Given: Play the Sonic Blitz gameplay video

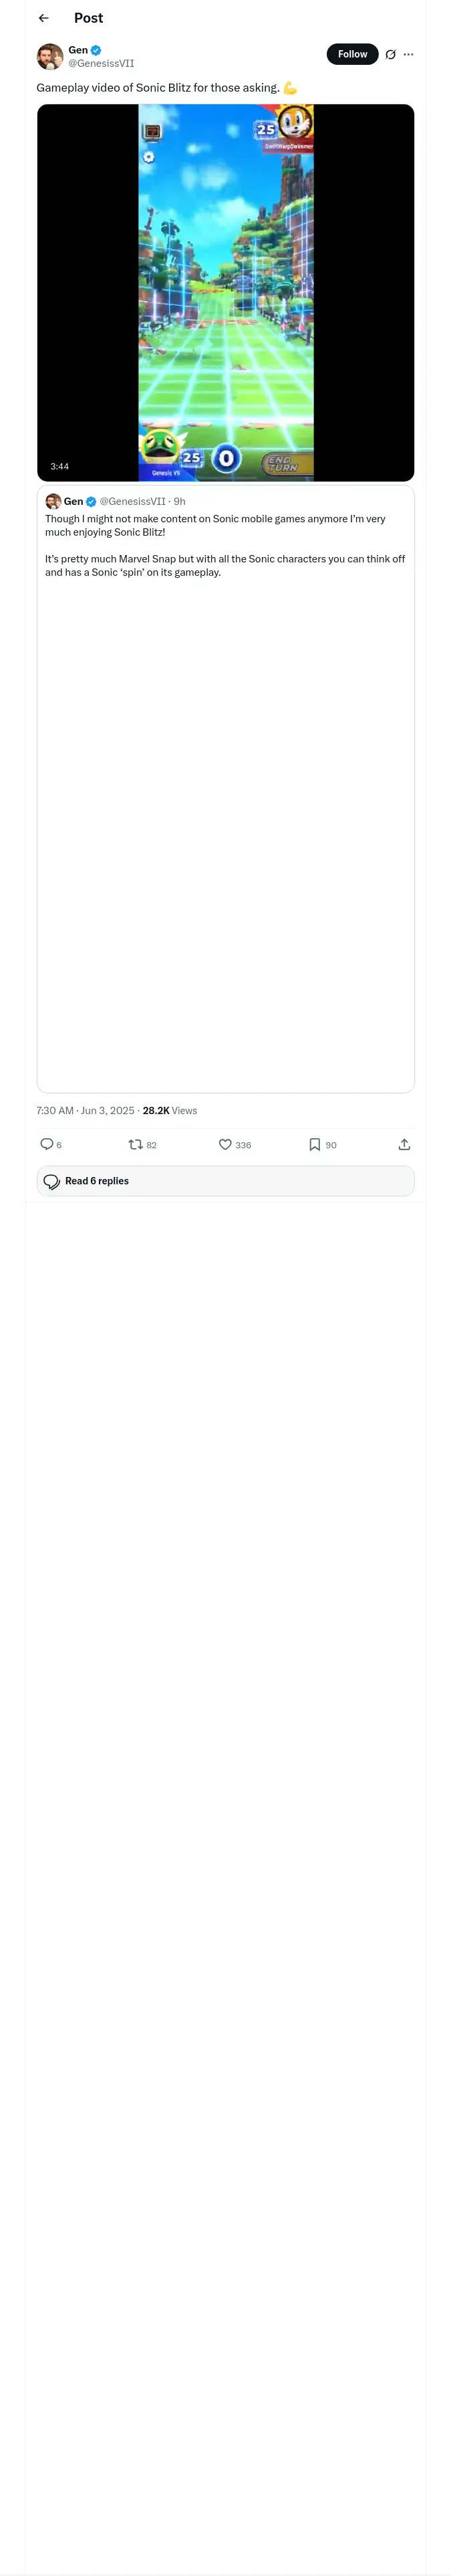Looking at the screenshot, I should tap(225, 292).
